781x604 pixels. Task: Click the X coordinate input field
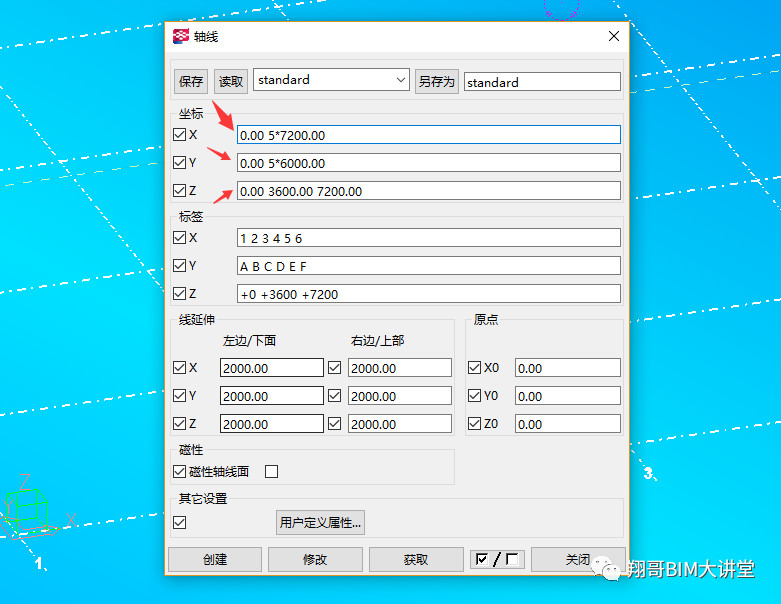(428, 135)
